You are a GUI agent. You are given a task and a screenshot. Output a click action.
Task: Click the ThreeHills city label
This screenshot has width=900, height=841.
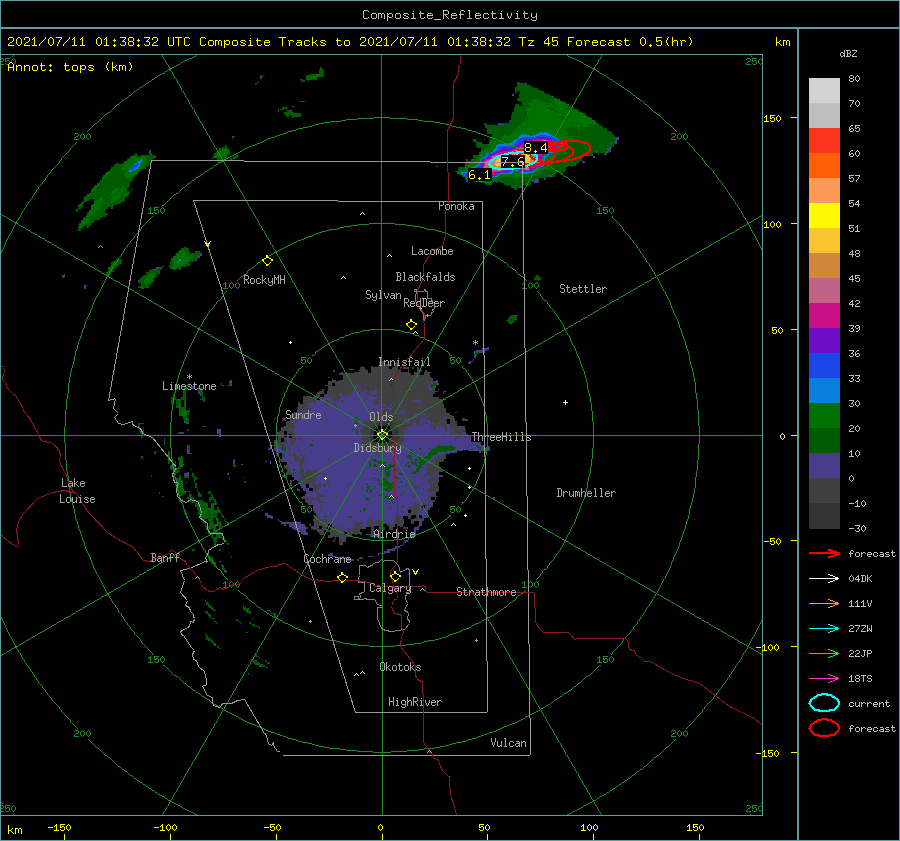(501, 437)
